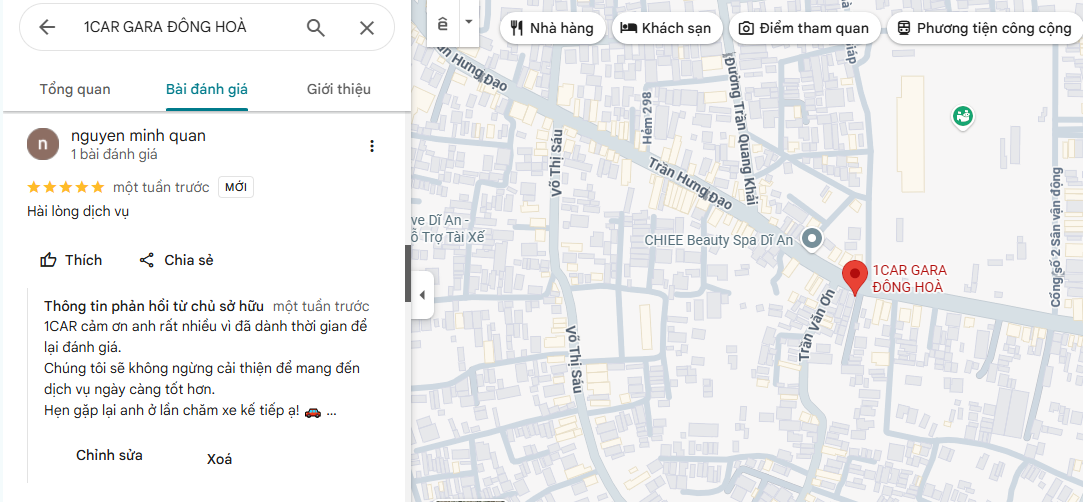
Task: Click the 'Hài lòng dịch vụ' review text
Action: [78, 212]
